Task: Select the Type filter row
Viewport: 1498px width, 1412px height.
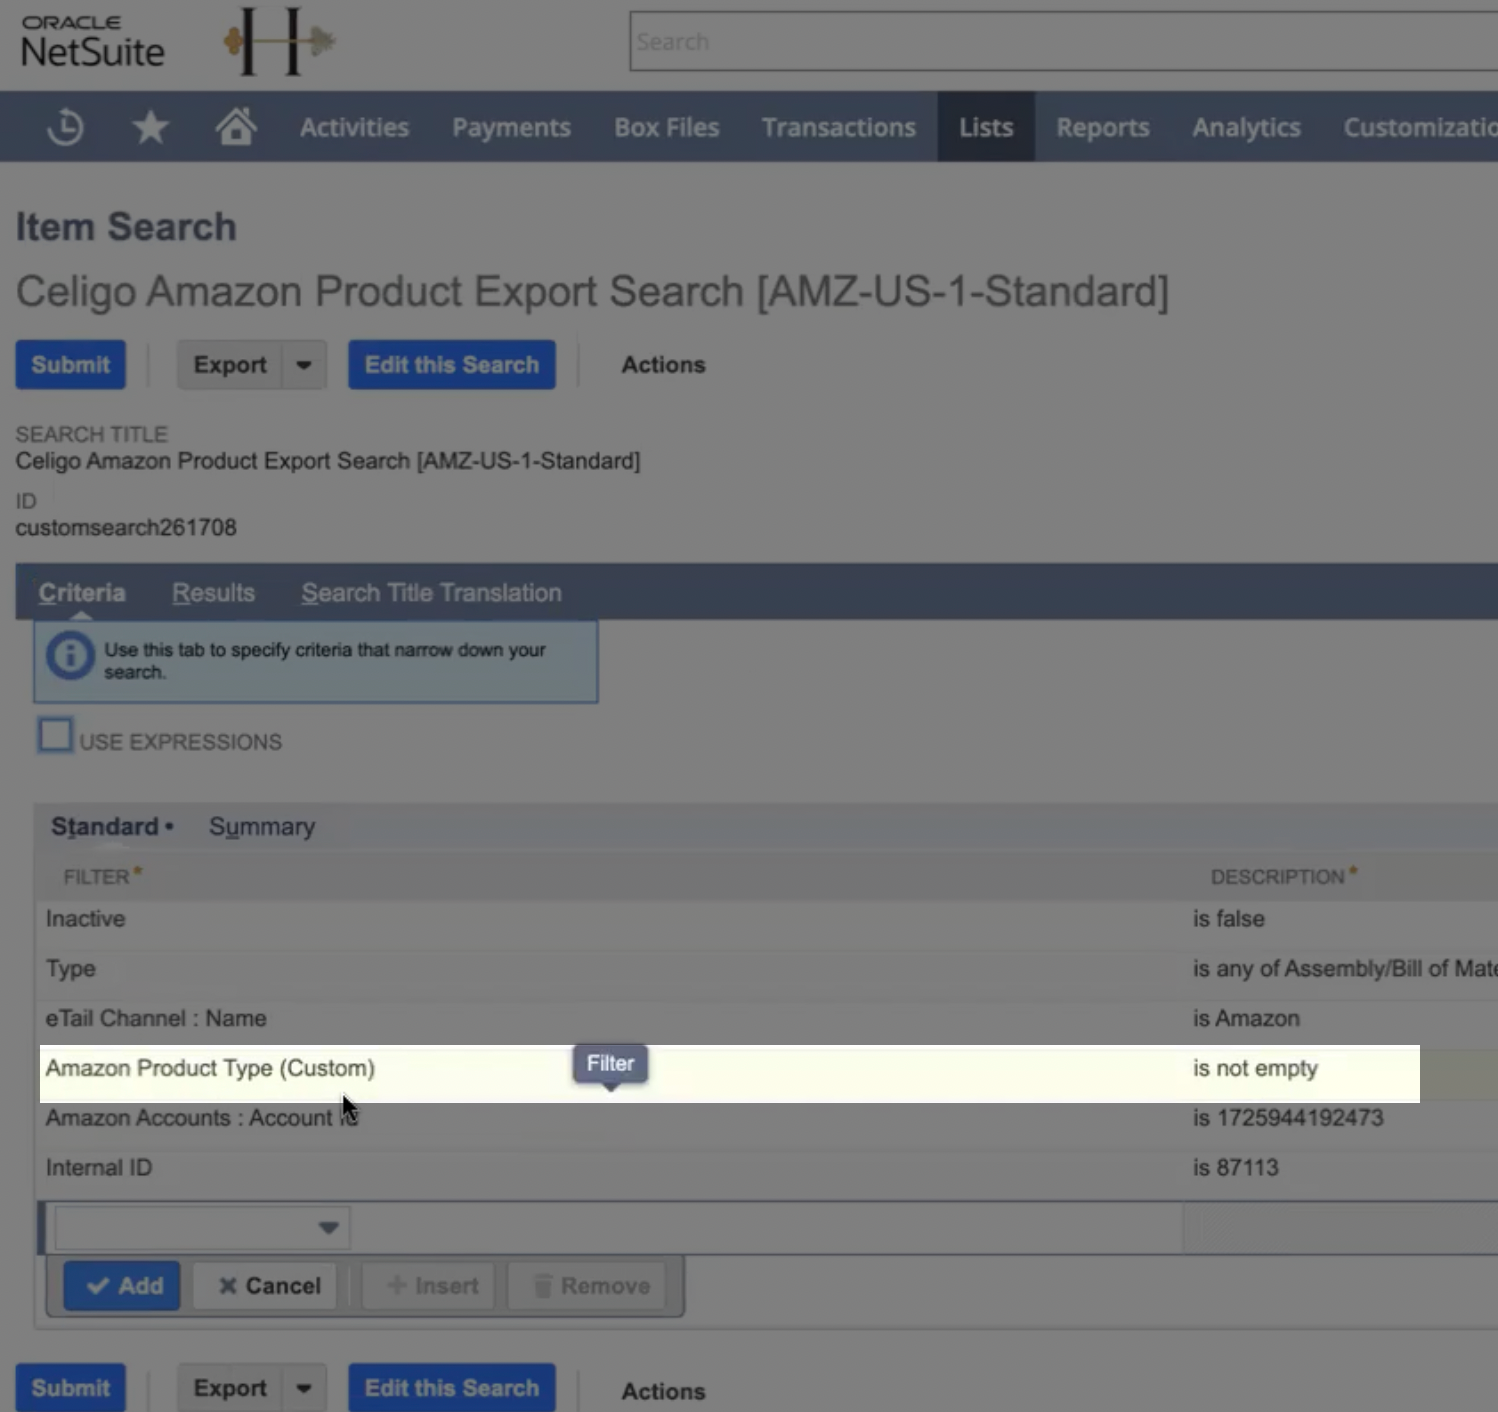Action: coord(767,969)
